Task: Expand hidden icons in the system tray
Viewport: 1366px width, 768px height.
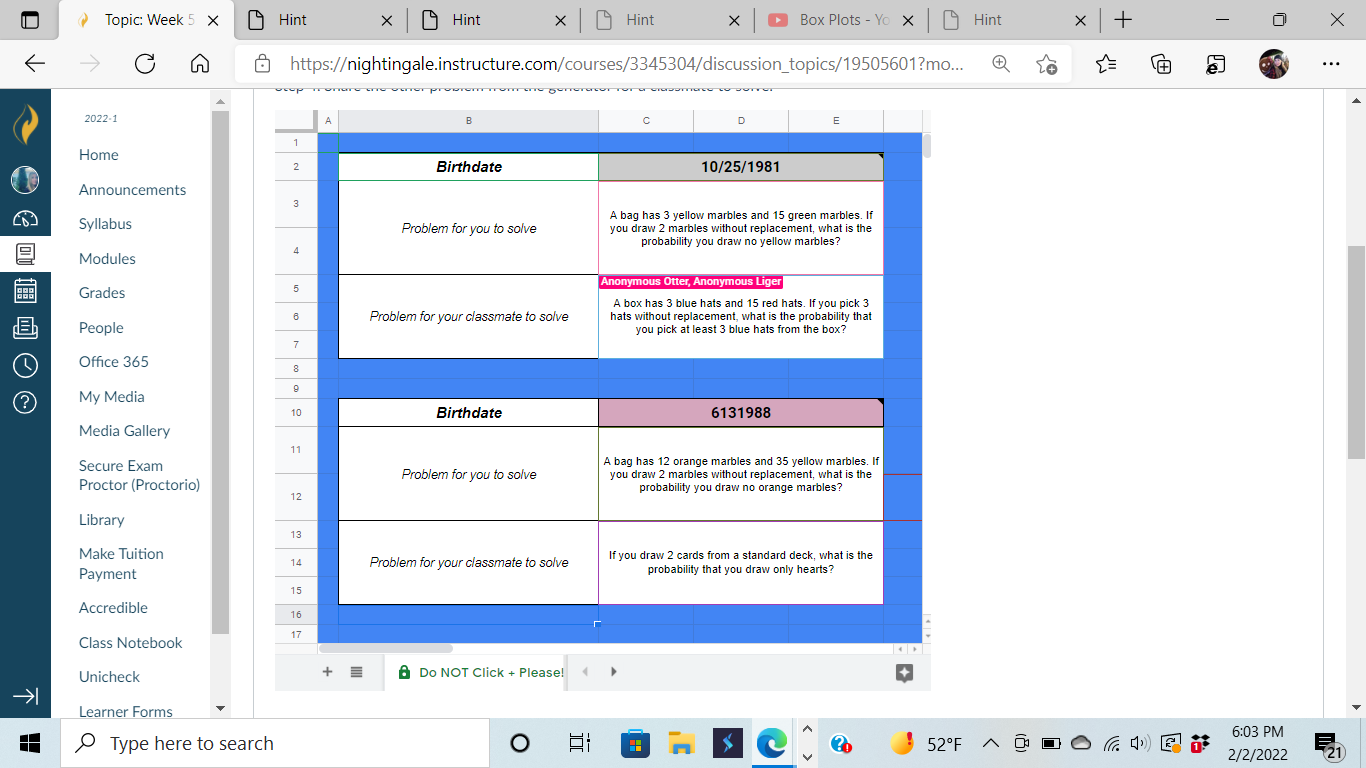Action: [x=989, y=743]
